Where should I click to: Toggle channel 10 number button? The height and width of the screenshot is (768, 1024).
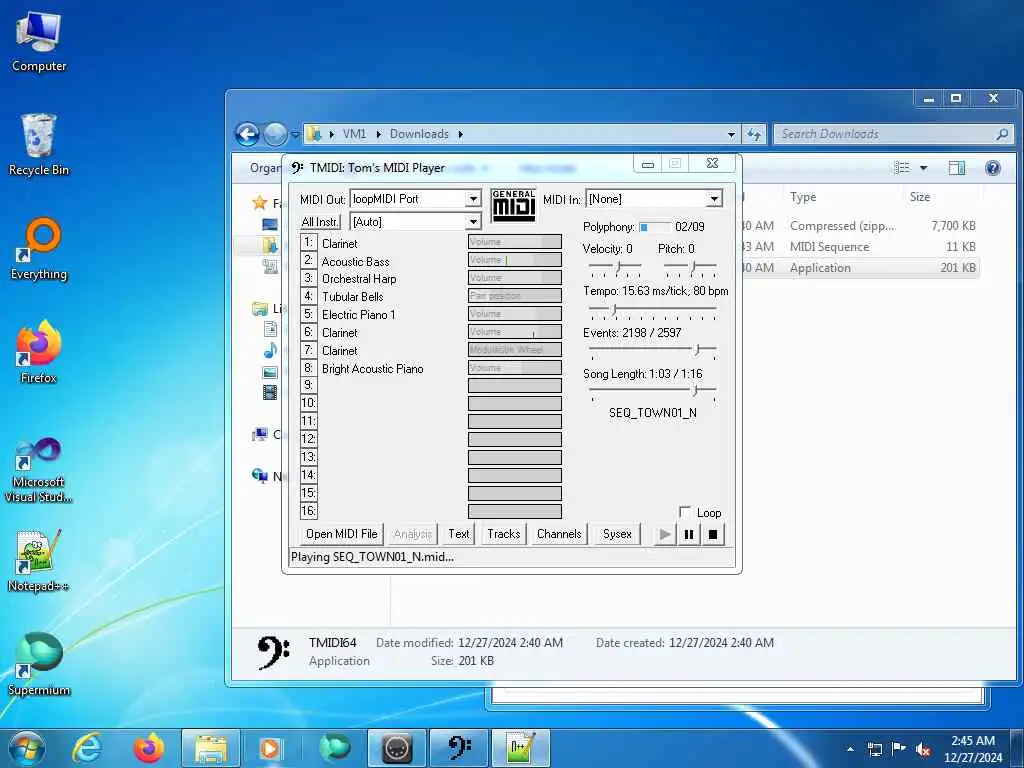click(308, 403)
